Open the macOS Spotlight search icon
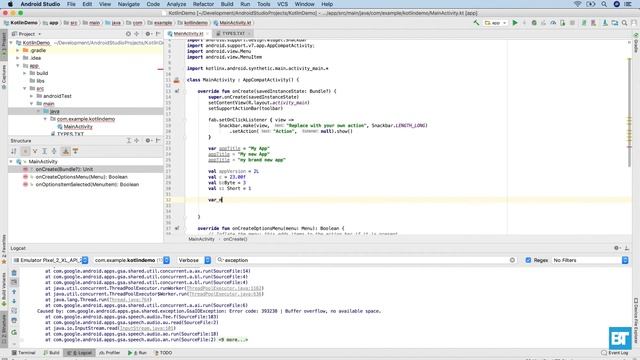The width and height of the screenshot is (640, 360). coord(604,4)
